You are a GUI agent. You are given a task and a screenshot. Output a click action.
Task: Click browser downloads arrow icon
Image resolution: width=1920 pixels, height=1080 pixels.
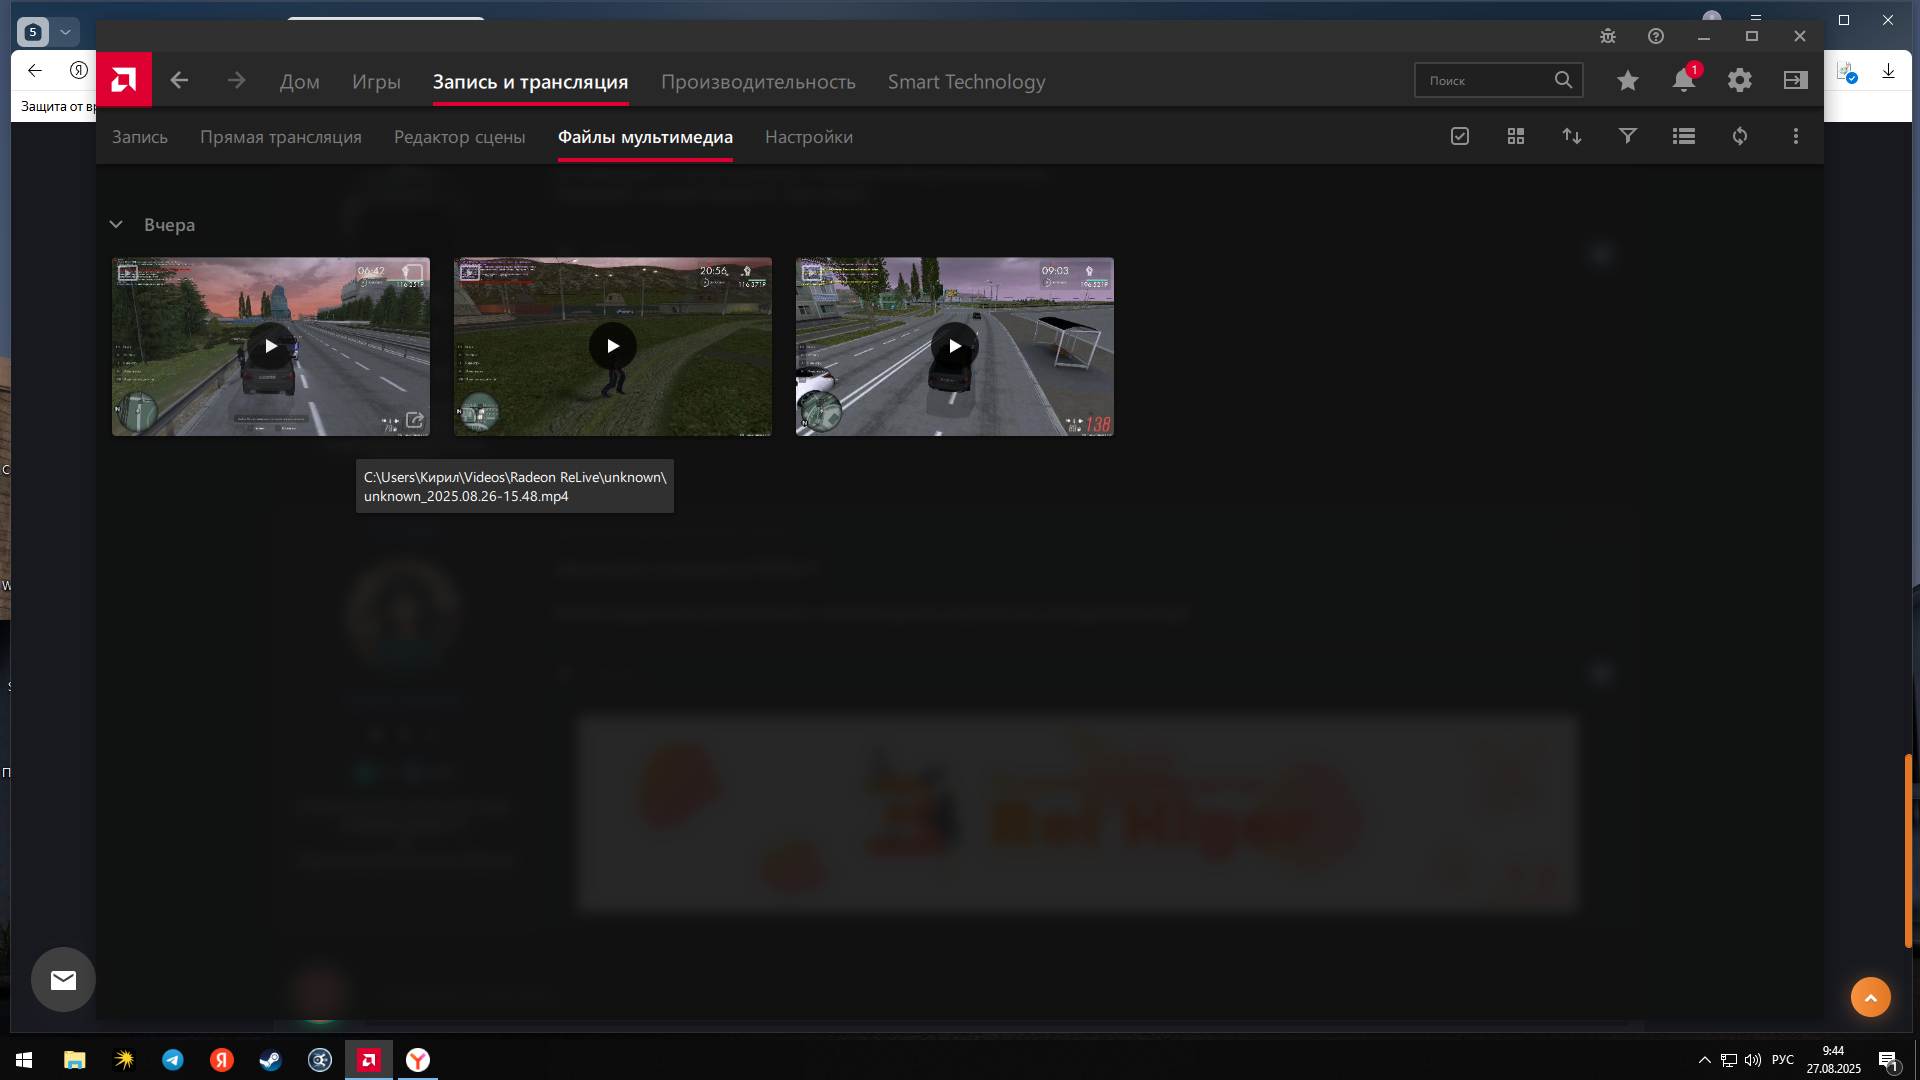click(x=1888, y=71)
